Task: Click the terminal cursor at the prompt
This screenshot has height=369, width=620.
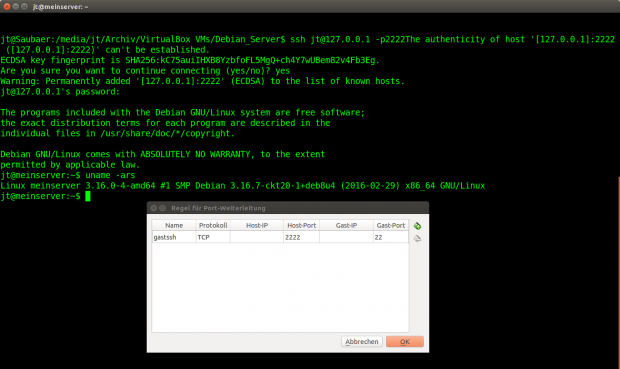Action: pyautogui.click(x=88, y=196)
